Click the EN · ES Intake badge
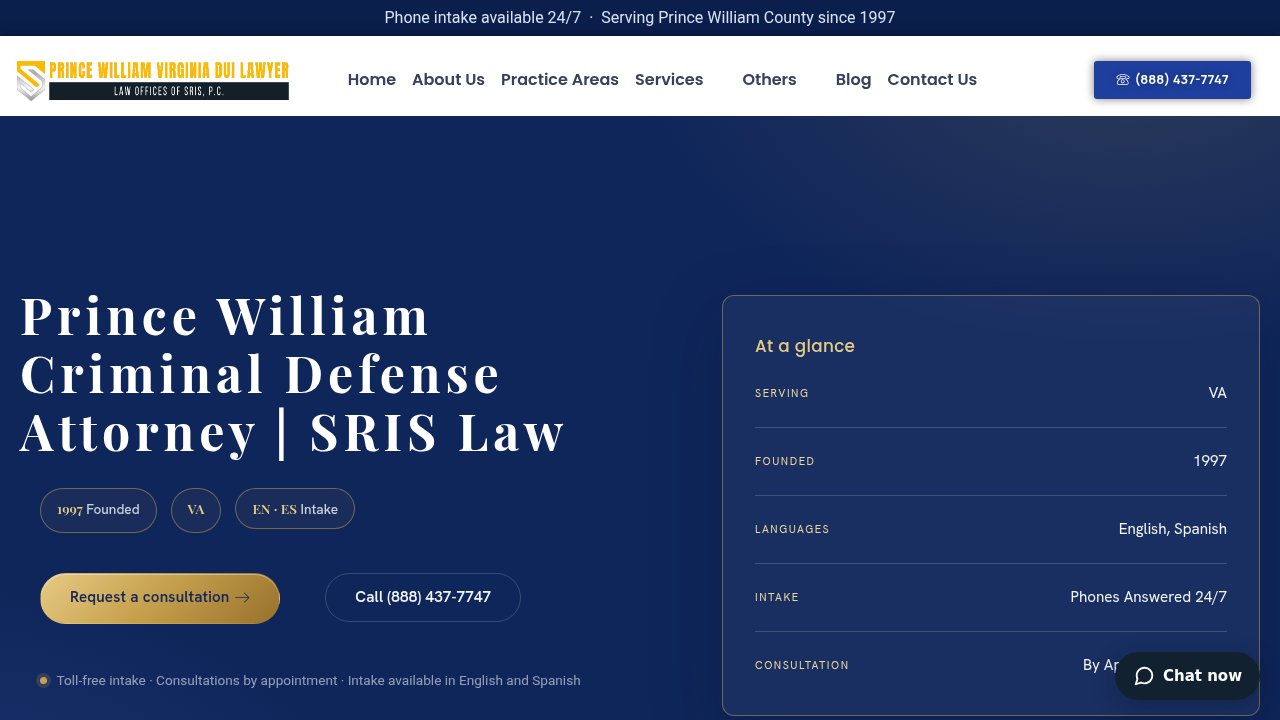Screen dimensions: 1280x720 295,510
